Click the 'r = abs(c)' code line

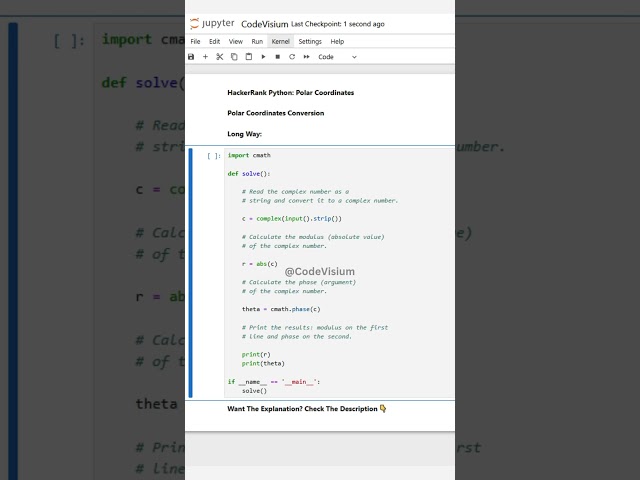pos(260,264)
